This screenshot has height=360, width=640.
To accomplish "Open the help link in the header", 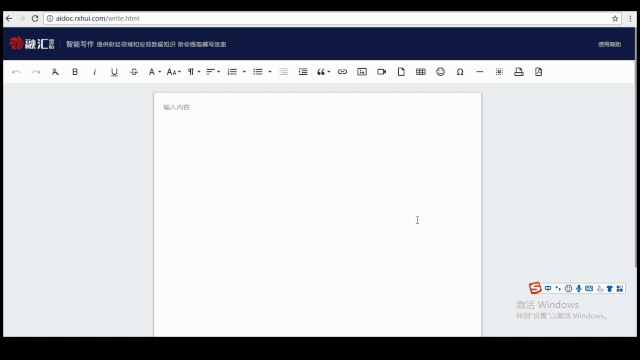I will pyautogui.click(x=609, y=44).
